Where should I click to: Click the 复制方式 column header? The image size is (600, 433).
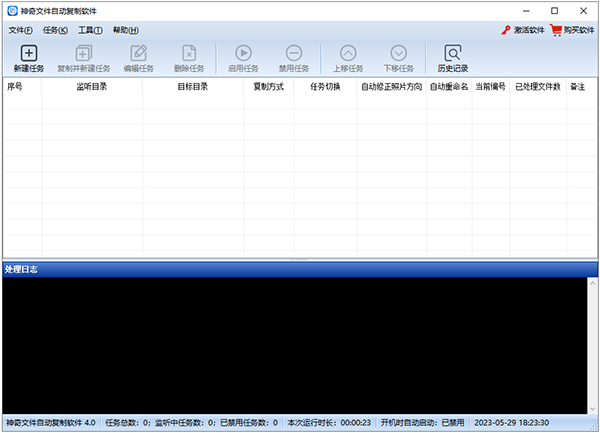point(268,87)
